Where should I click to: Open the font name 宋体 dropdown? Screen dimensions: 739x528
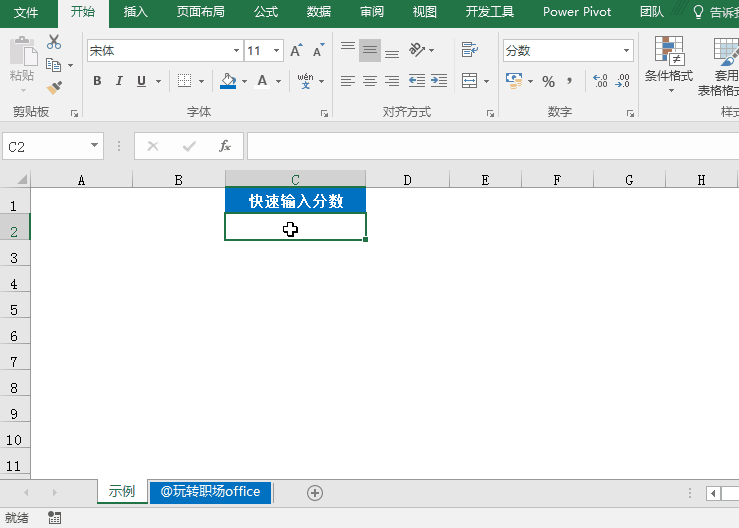236,50
